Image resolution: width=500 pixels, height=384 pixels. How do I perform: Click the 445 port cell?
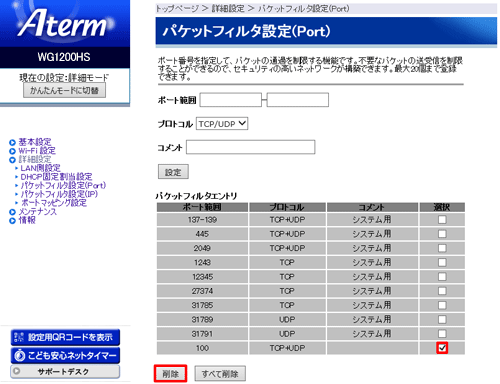pyautogui.click(x=202, y=234)
